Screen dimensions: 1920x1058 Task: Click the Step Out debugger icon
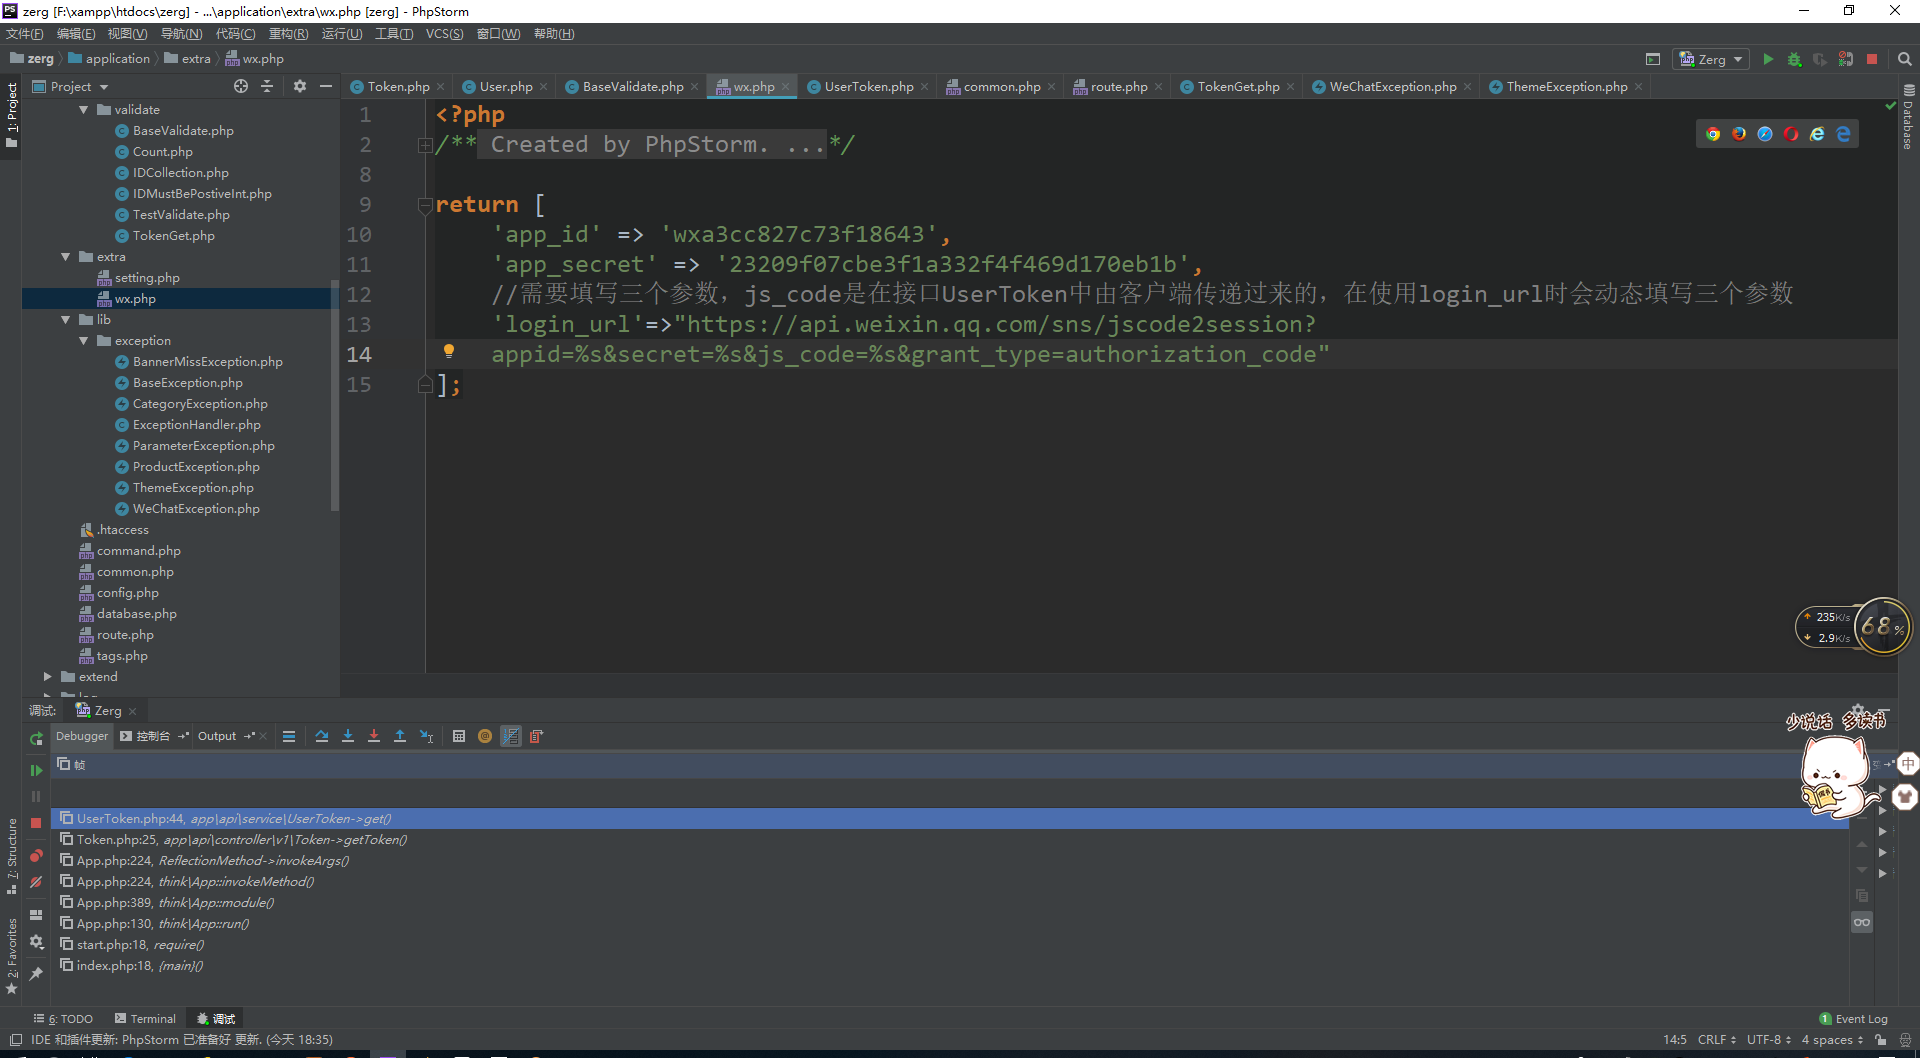pyautogui.click(x=400, y=736)
